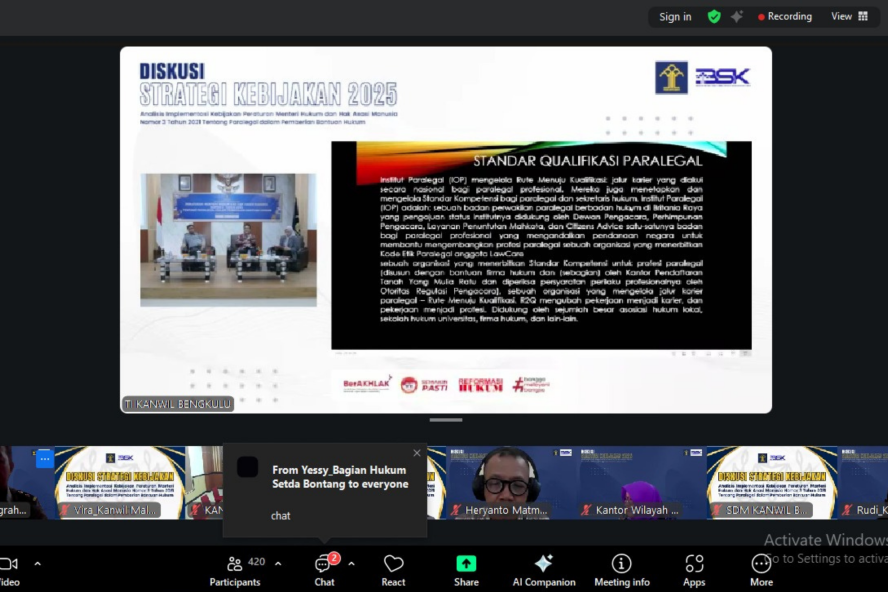Expand the Chat options arrow
Screen dimensions: 888x592
[x=351, y=563]
